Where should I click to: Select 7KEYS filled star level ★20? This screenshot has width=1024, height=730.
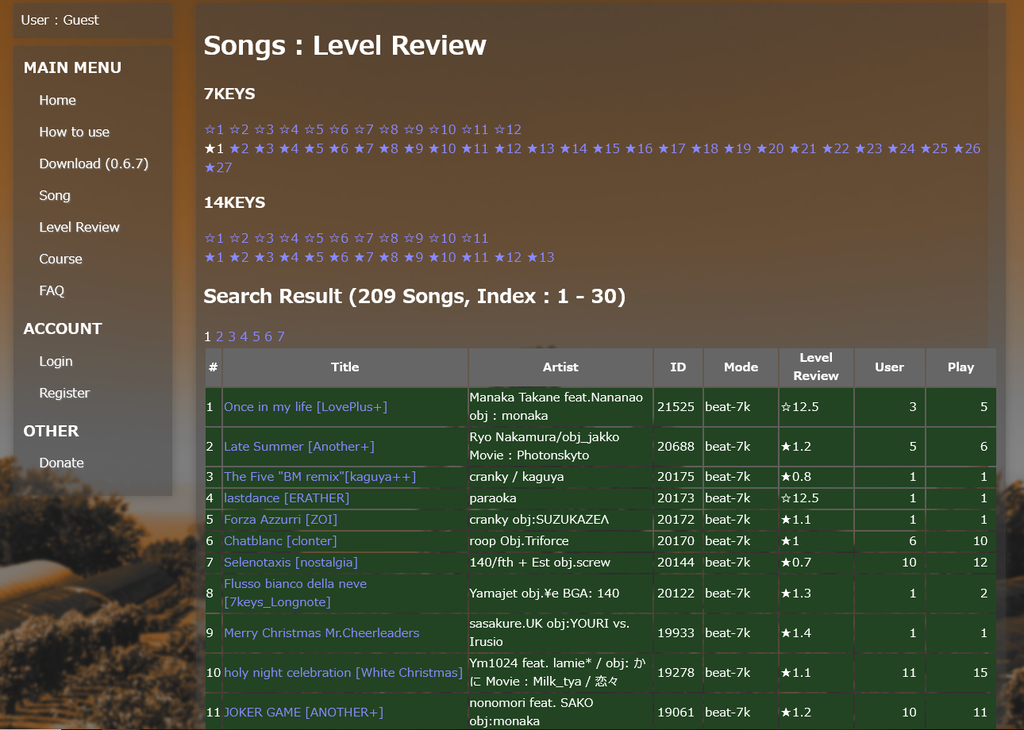click(x=770, y=148)
